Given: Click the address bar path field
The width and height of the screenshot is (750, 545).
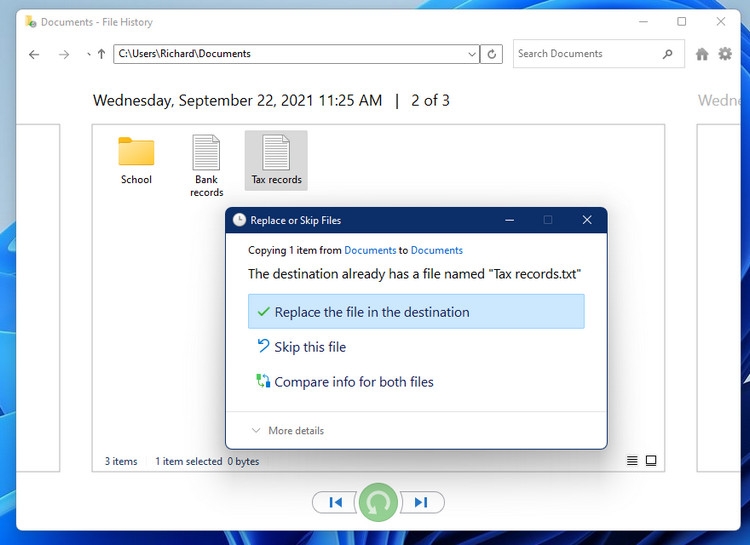Looking at the screenshot, I should 290,54.
